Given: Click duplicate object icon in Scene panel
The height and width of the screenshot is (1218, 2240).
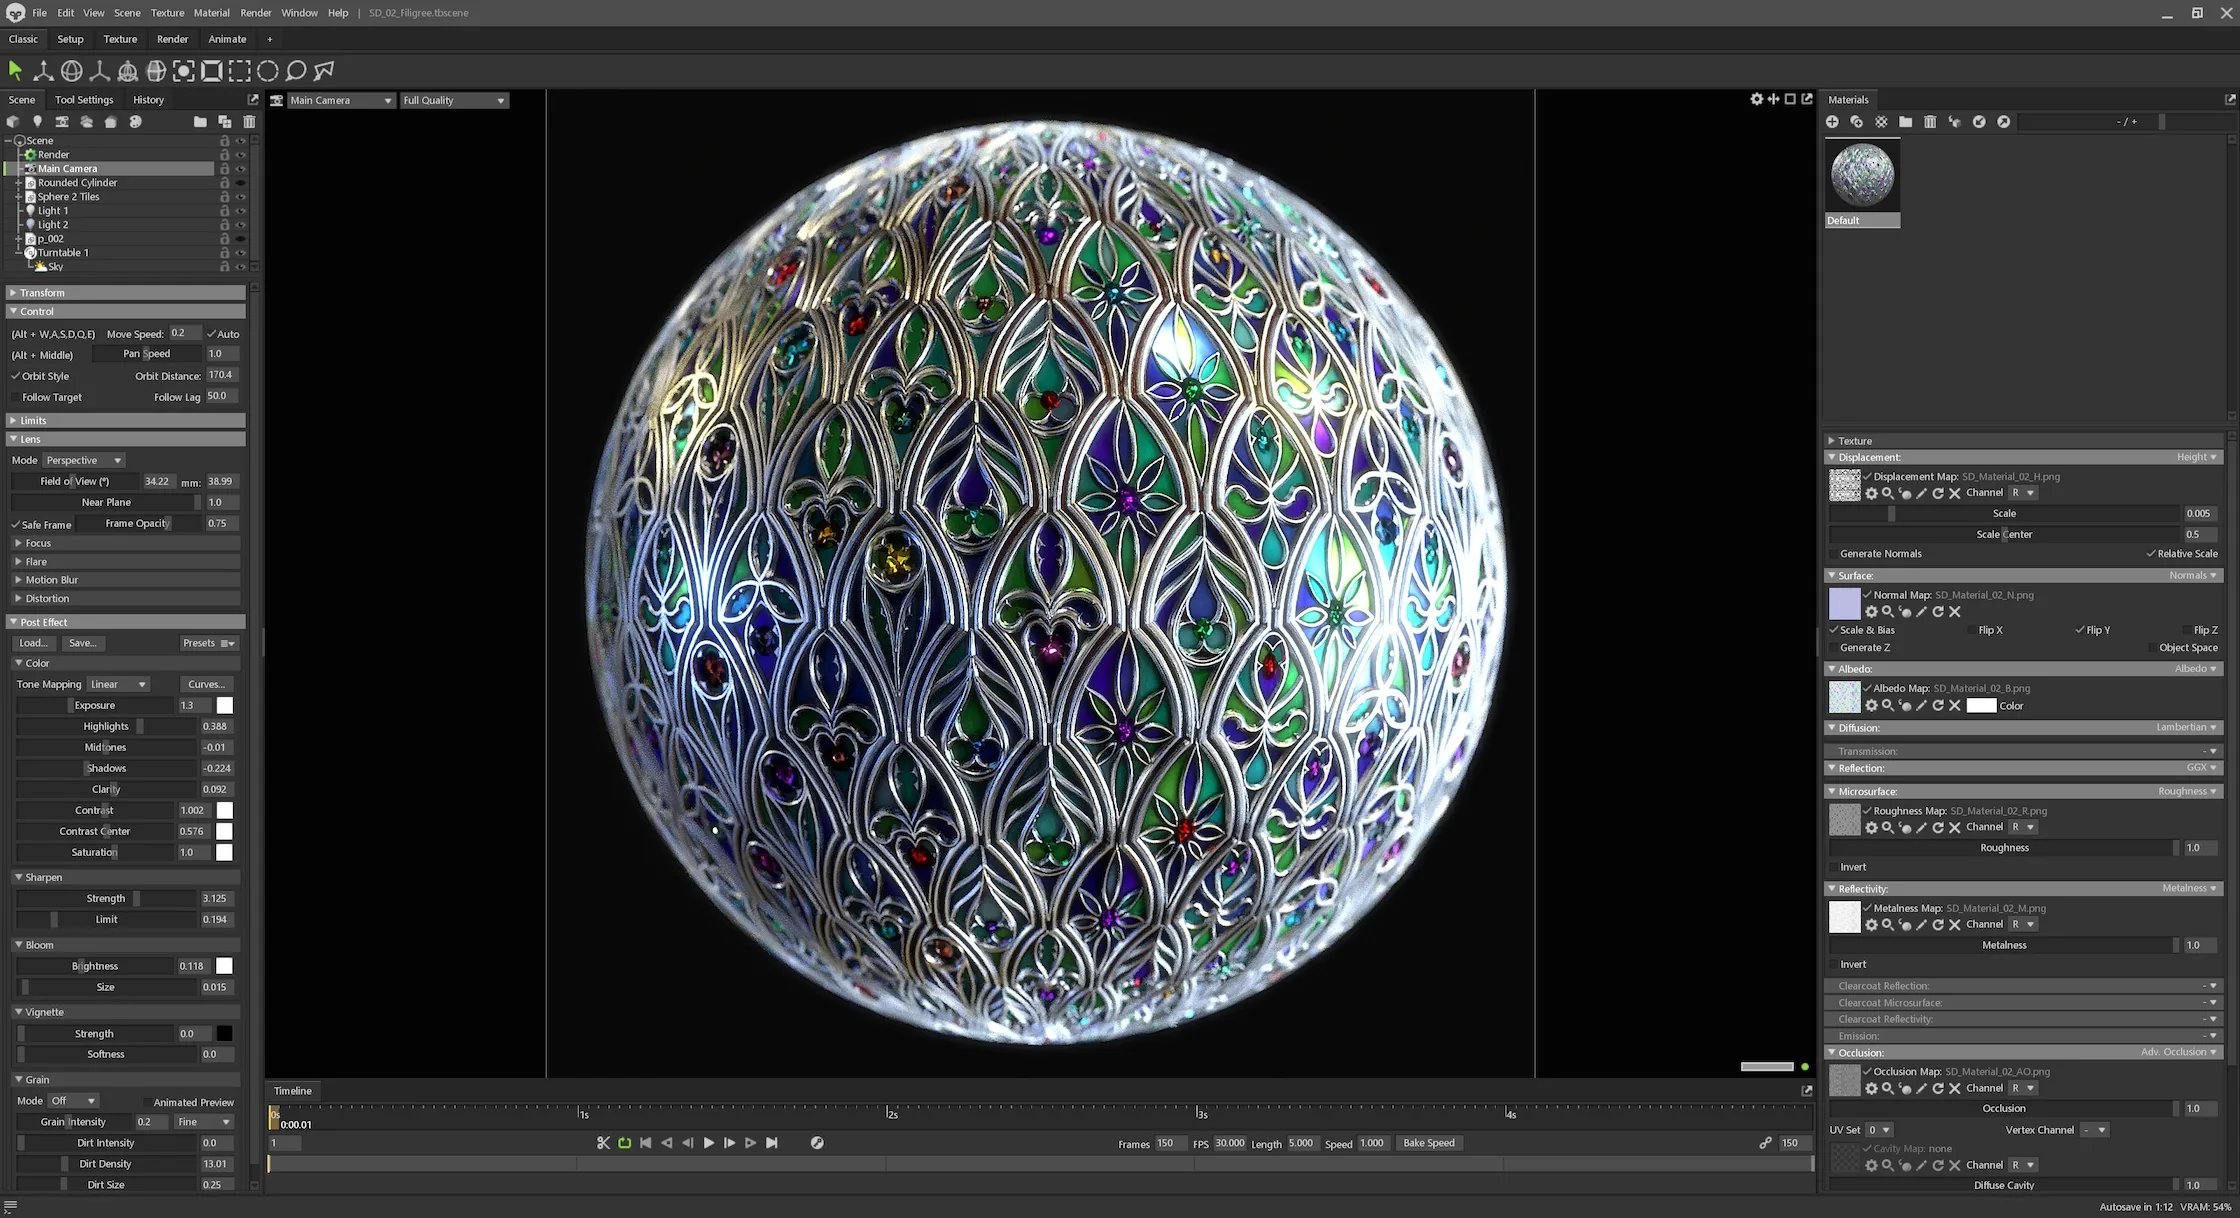Looking at the screenshot, I should pyautogui.click(x=225, y=122).
